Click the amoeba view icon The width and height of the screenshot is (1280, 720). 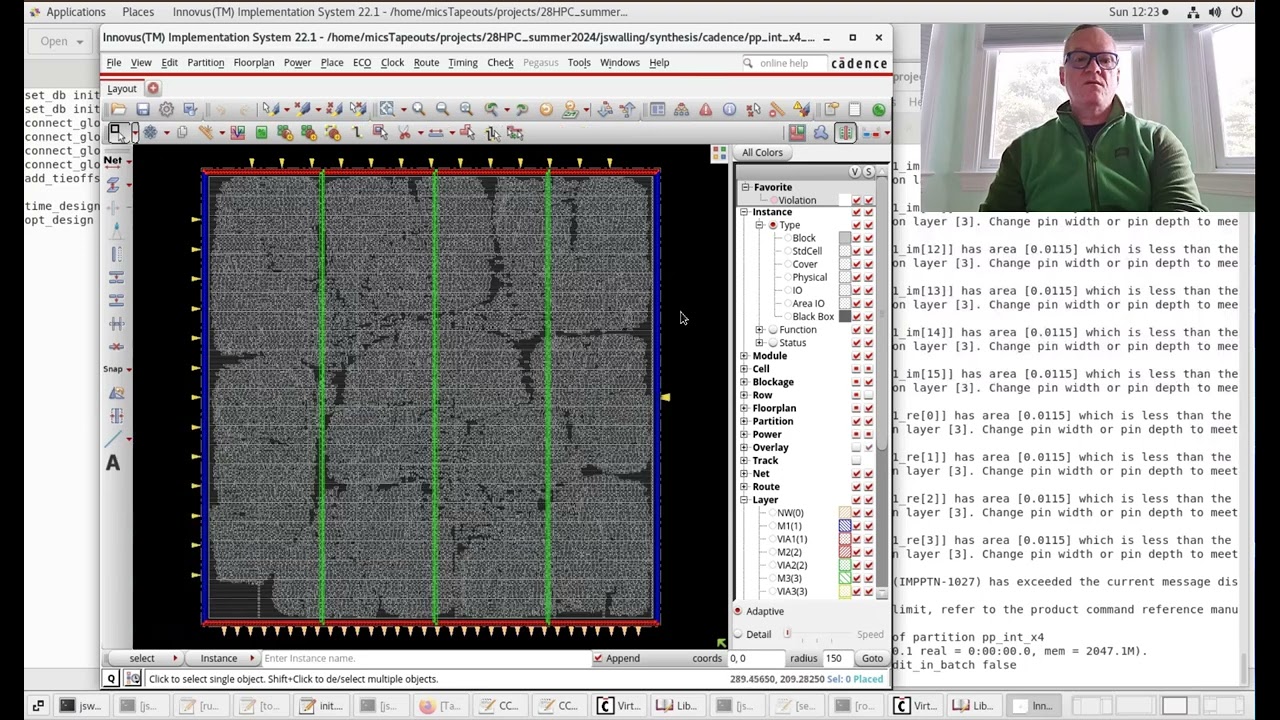(x=821, y=133)
